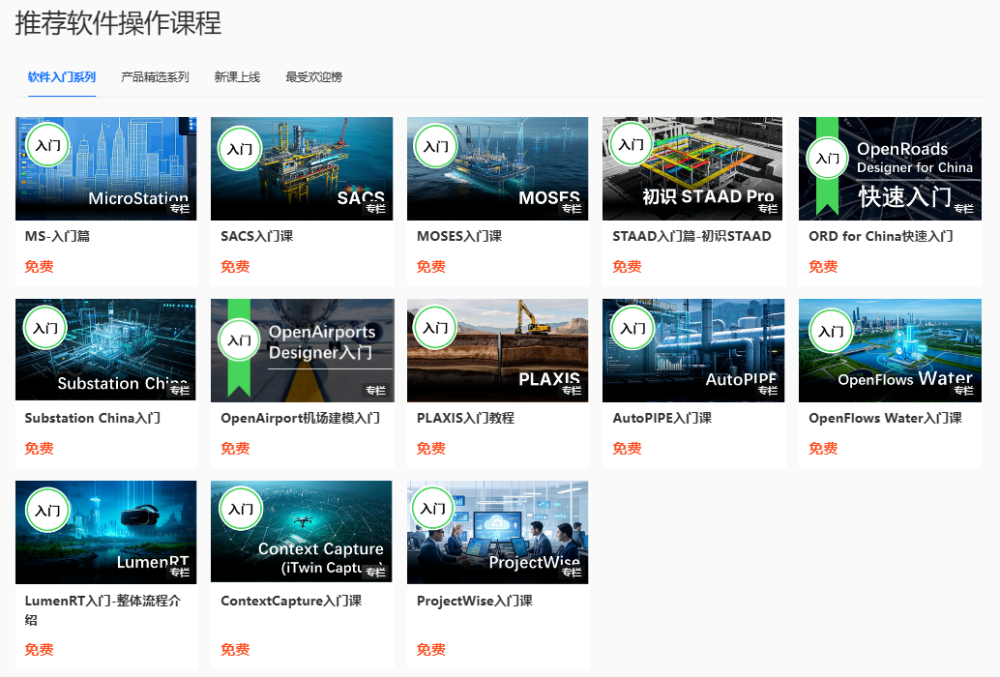1000x677 pixels.
Task: Open the PLAXIS入门教程 course
Action: tap(497, 350)
